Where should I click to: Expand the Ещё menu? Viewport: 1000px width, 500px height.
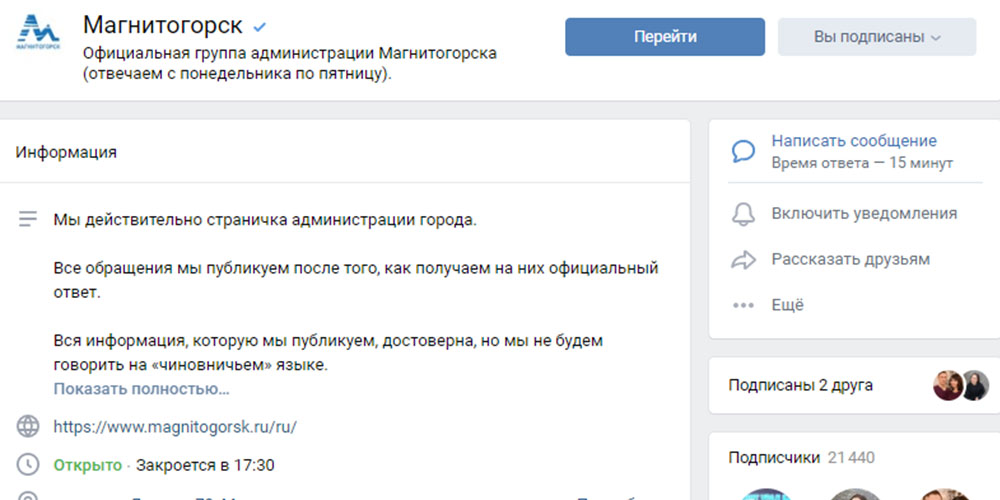[x=788, y=305]
